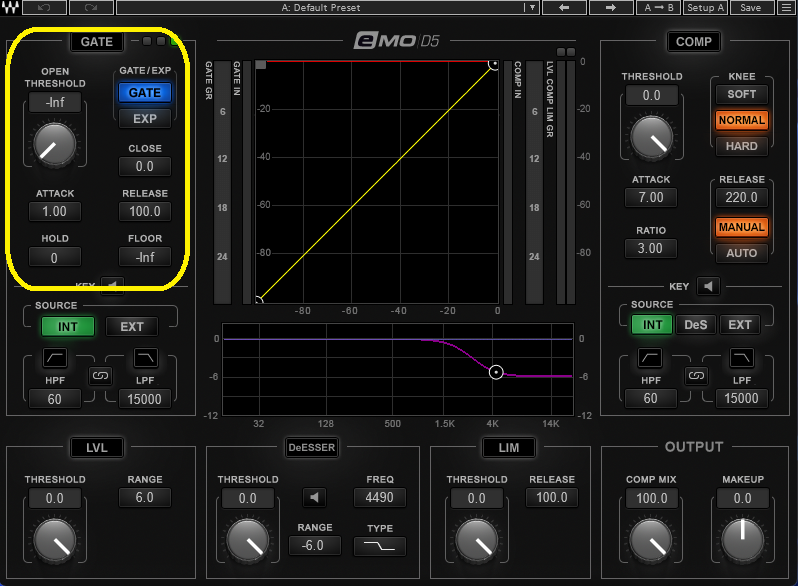Toggle the gate HPF/LPF link icon

tap(99, 376)
